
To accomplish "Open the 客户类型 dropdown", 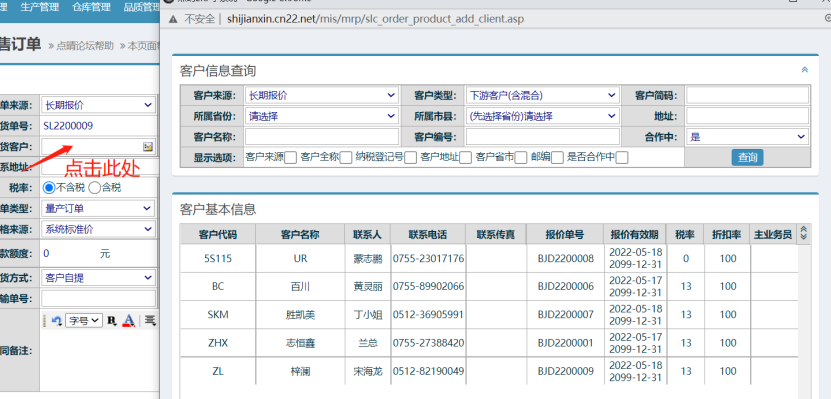I will coord(542,95).
